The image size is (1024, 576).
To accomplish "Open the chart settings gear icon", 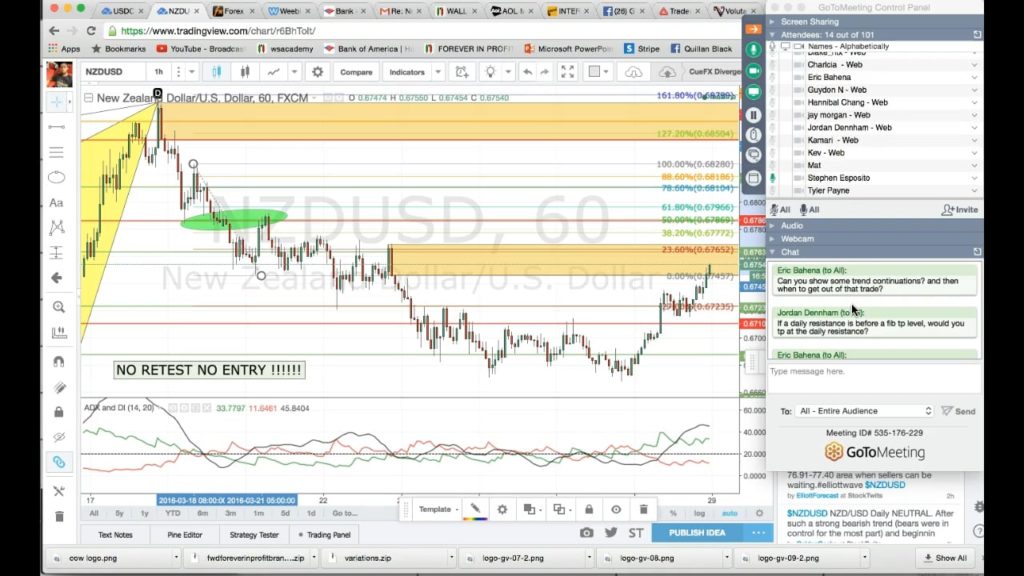I will (x=317, y=72).
